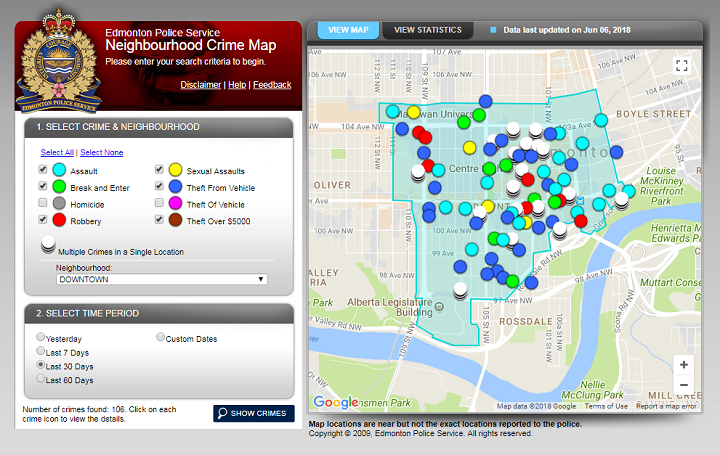Select the Last 30 Days option
Screen dimensions: 720x455
coord(40,365)
